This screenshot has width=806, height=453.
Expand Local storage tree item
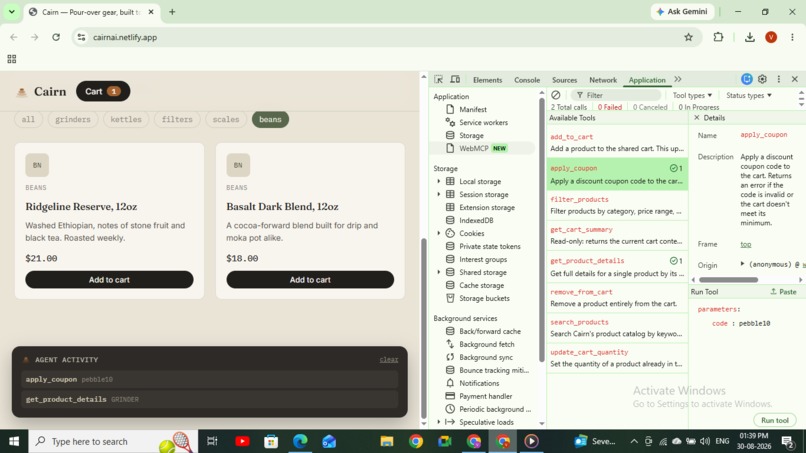click(x=438, y=182)
